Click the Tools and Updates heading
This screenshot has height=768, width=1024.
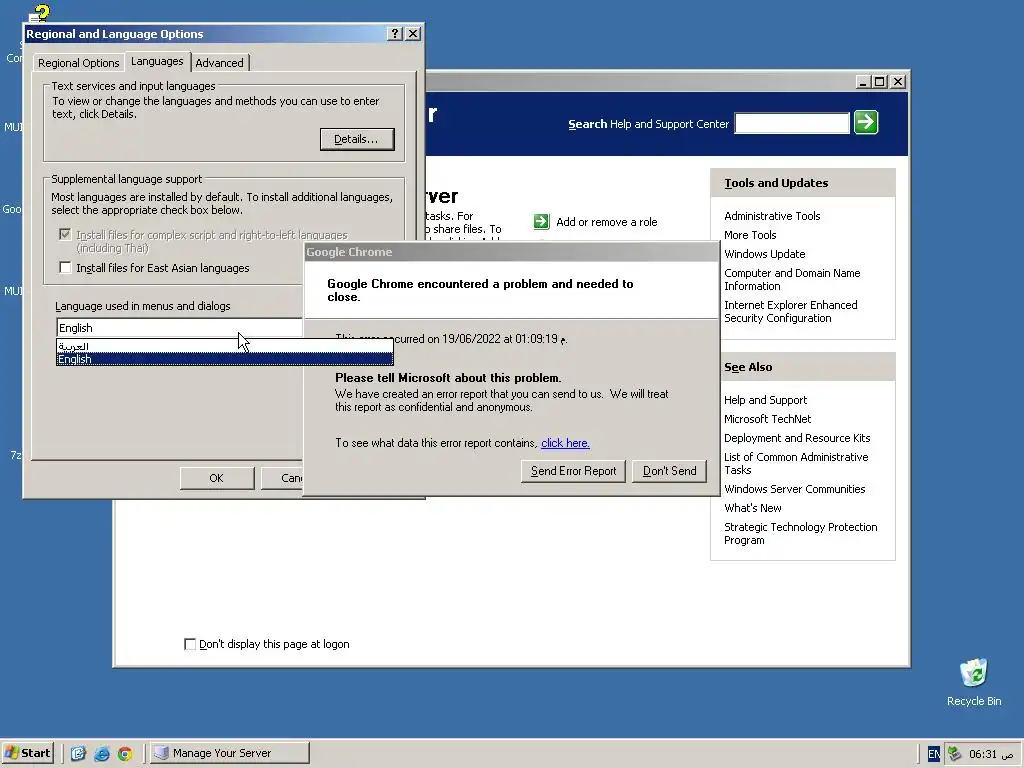click(776, 184)
